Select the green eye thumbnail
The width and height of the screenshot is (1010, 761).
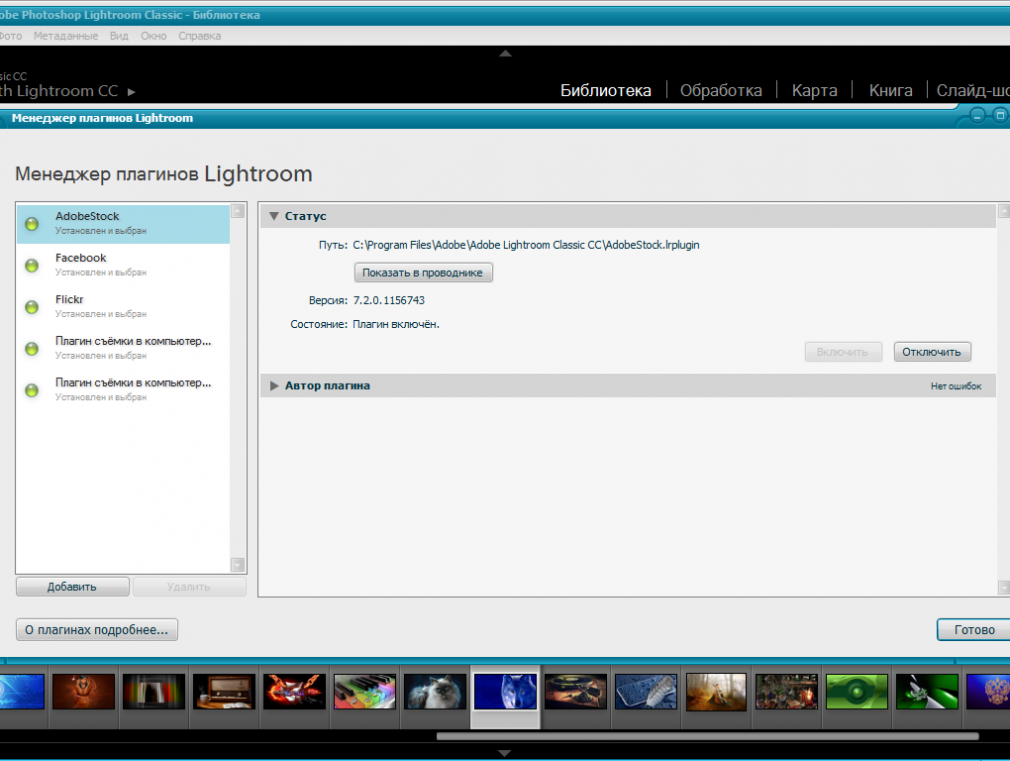point(857,692)
